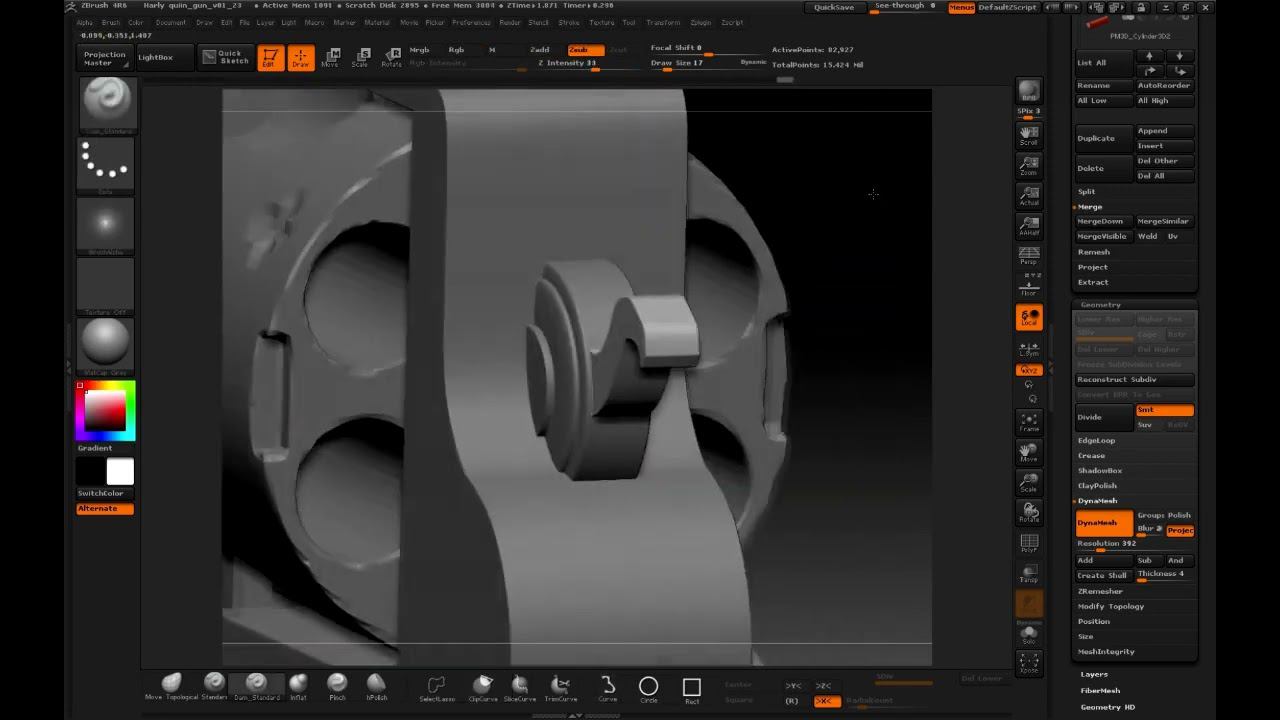Click the QuickSave button

[834, 7]
